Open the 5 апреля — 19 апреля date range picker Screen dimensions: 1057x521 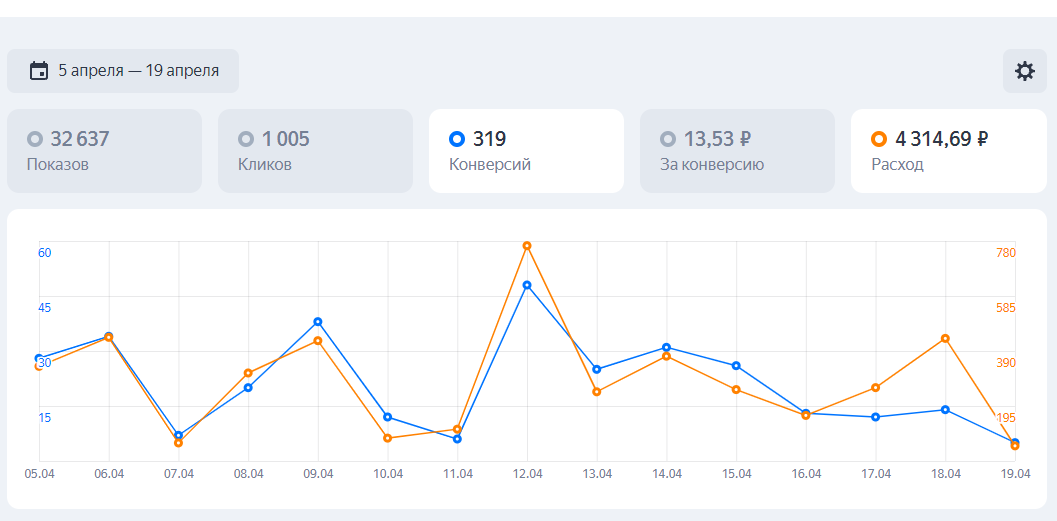coord(123,71)
